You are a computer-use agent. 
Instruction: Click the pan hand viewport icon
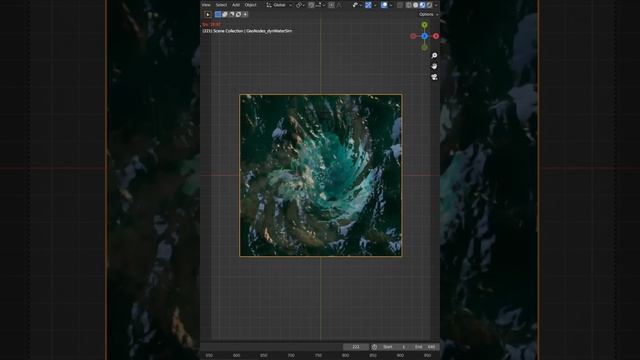(434, 66)
